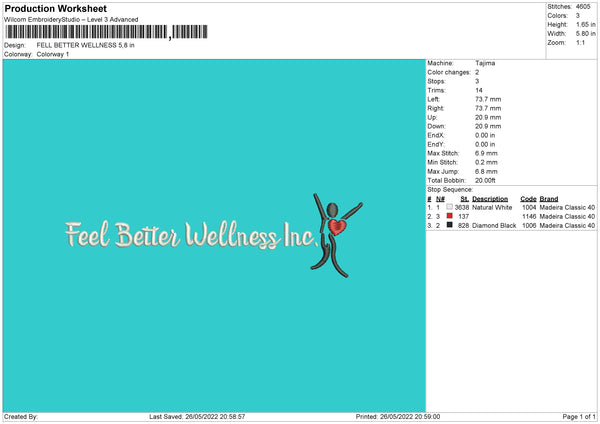Click the Zoom value 1:1
This screenshot has height=424, width=600.
point(580,42)
